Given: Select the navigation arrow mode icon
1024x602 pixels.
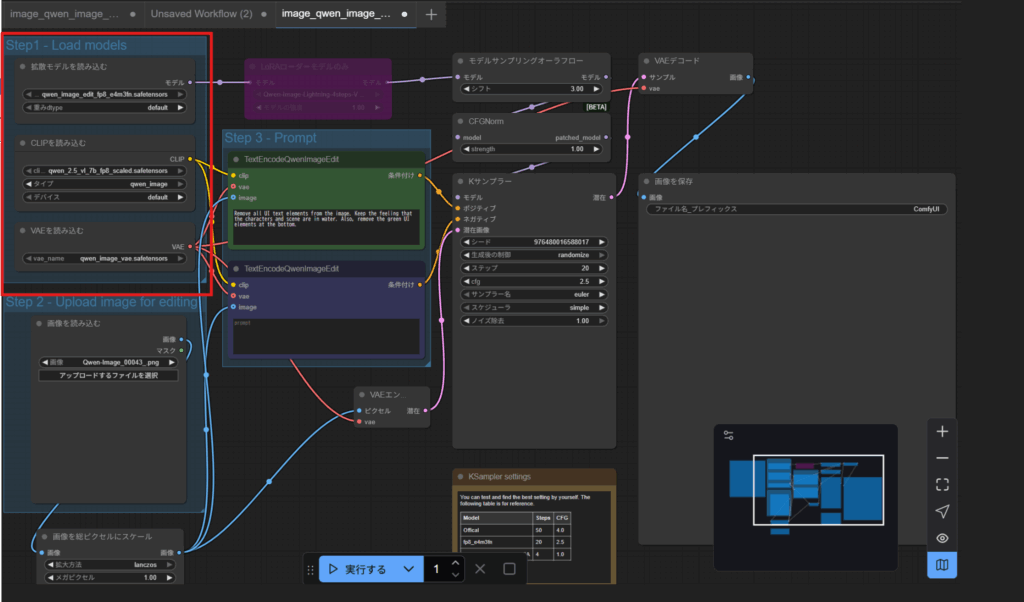Looking at the screenshot, I should point(942,512).
